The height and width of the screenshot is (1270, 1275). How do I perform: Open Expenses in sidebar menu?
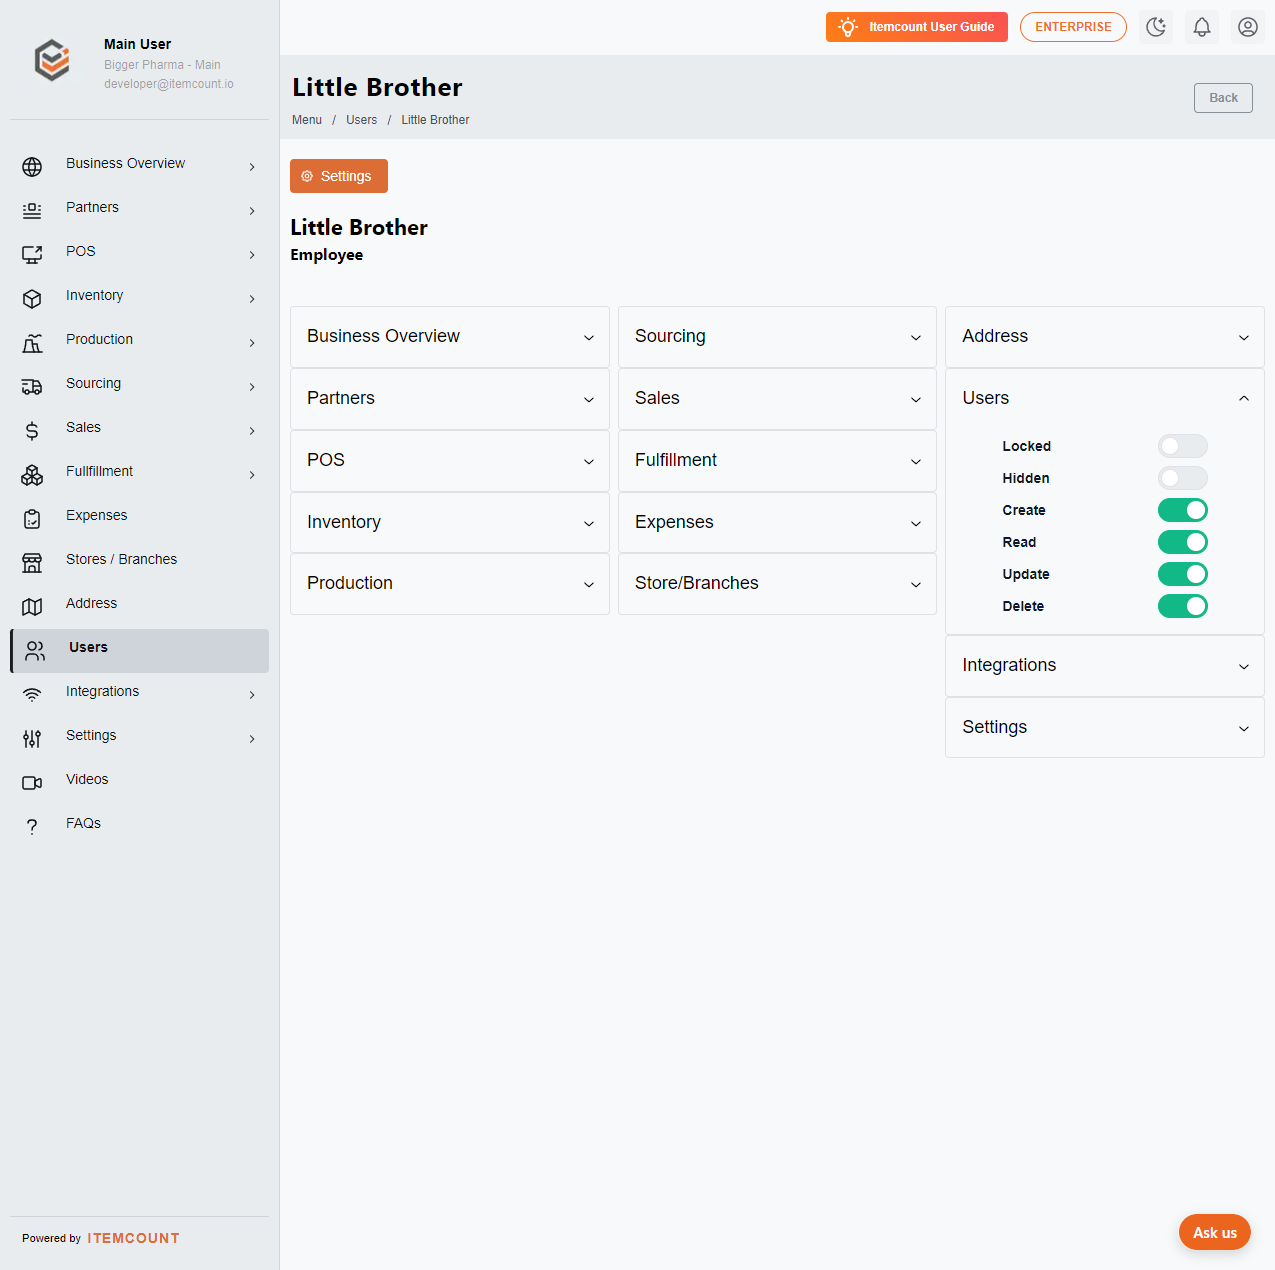coord(139,518)
